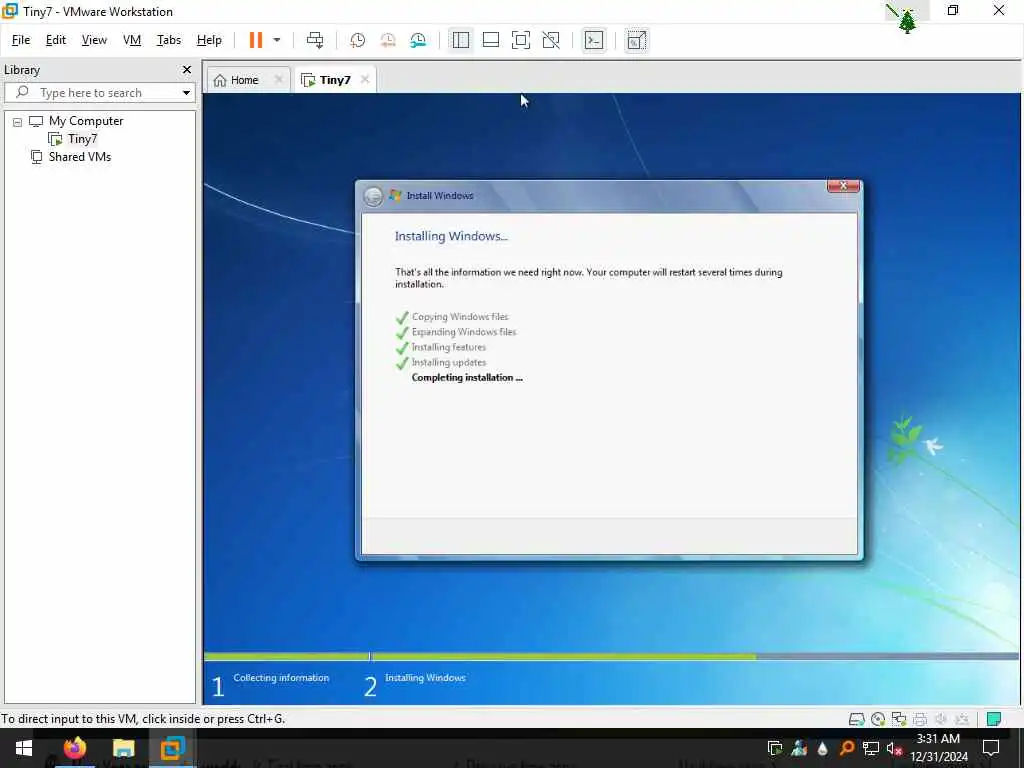Send Ctrl+Alt+Del to the virtual machine
The image size is (1024, 768).
(x=315, y=40)
